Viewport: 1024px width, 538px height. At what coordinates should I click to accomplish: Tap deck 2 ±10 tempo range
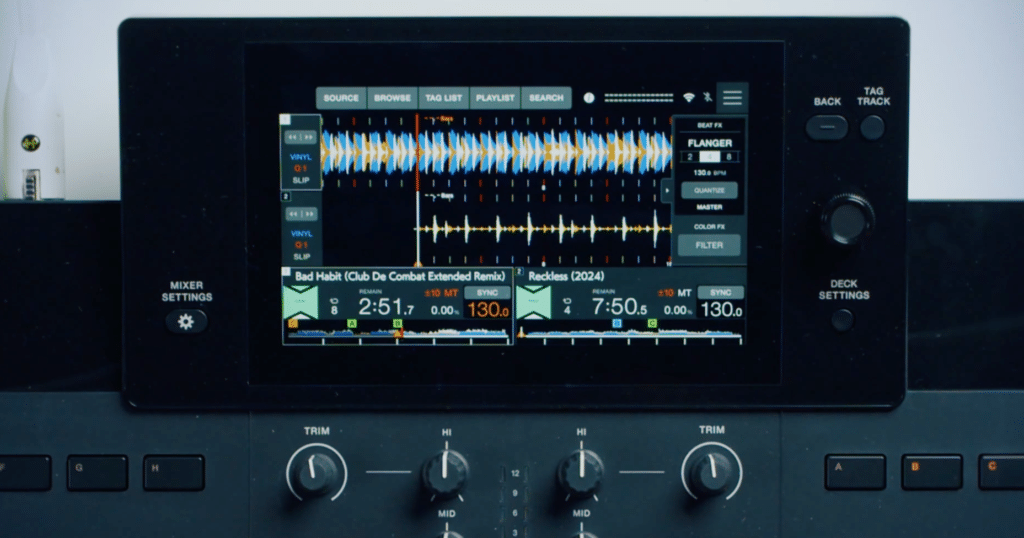click(x=665, y=293)
